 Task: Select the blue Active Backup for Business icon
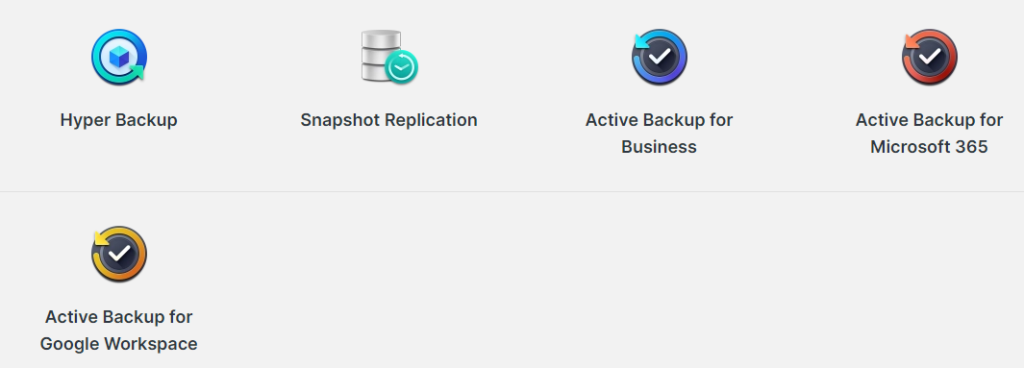[x=659, y=57]
